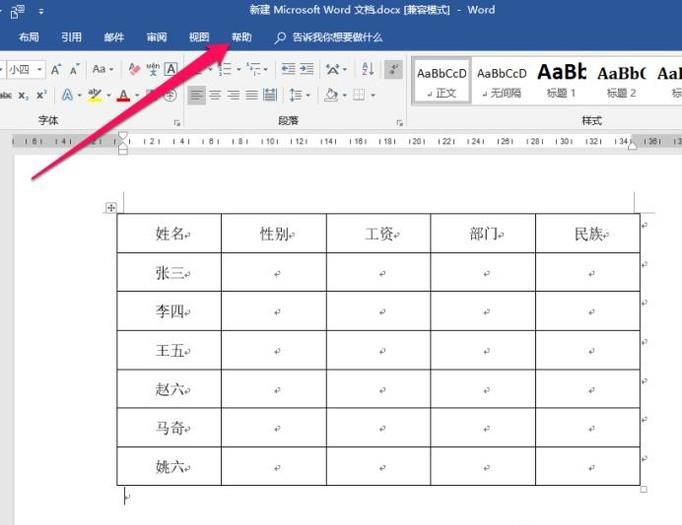Open the font color picker arrow
This screenshot has height=525, width=682.
[137, 95]
